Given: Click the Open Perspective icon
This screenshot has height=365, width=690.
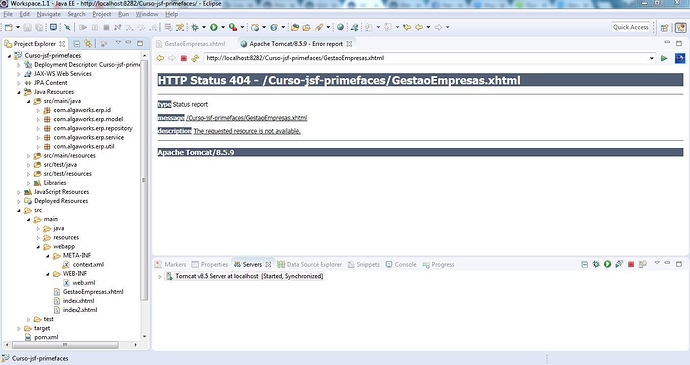Looking at the screenshot, I should pos(664,27).
